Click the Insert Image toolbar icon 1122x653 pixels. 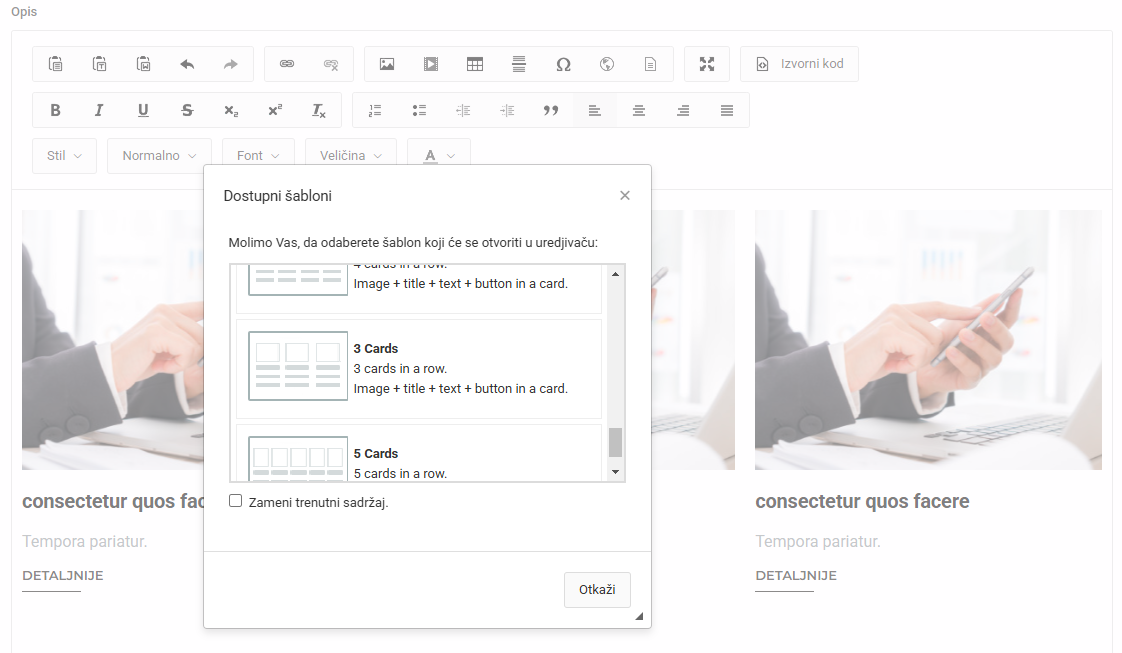387,64
